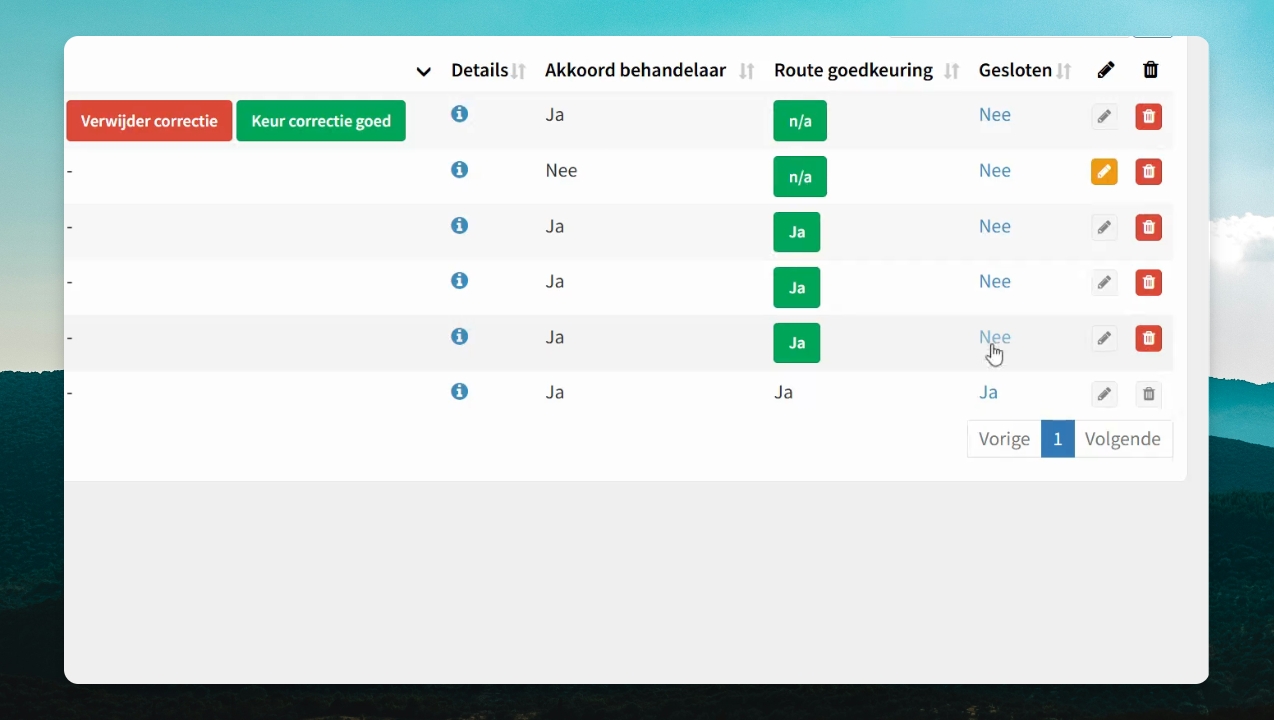Click the orange pencil edit button
This screenshot has height=720, width=1274.
1104,172
